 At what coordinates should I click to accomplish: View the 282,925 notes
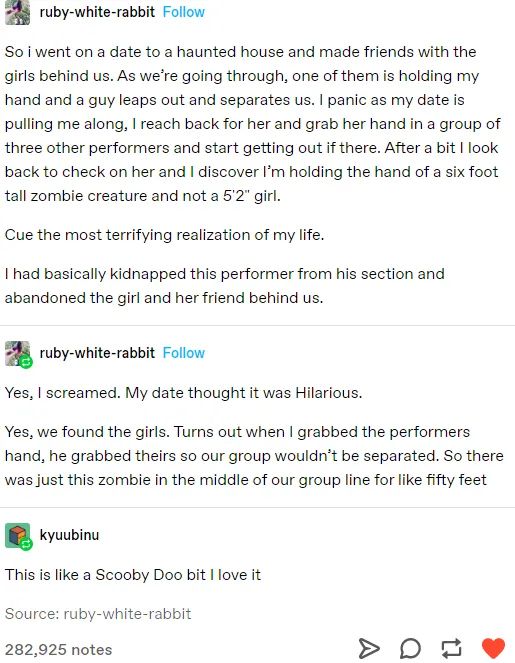pyautogui.click(x=58, y=649)
